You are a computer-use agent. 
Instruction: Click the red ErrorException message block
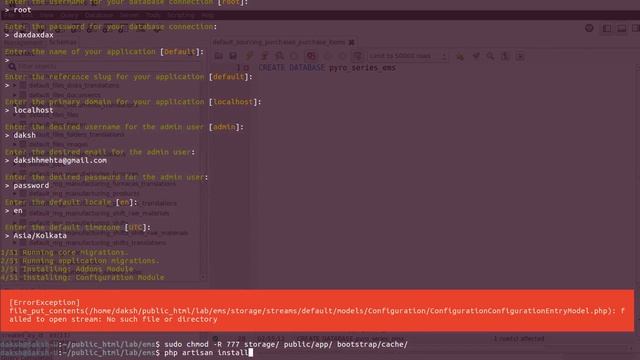pos(317,311)
